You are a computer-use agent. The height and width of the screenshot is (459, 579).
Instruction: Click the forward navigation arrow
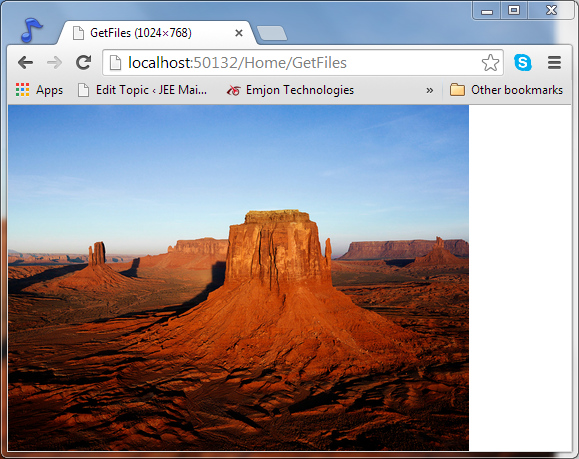coord(55,62)
